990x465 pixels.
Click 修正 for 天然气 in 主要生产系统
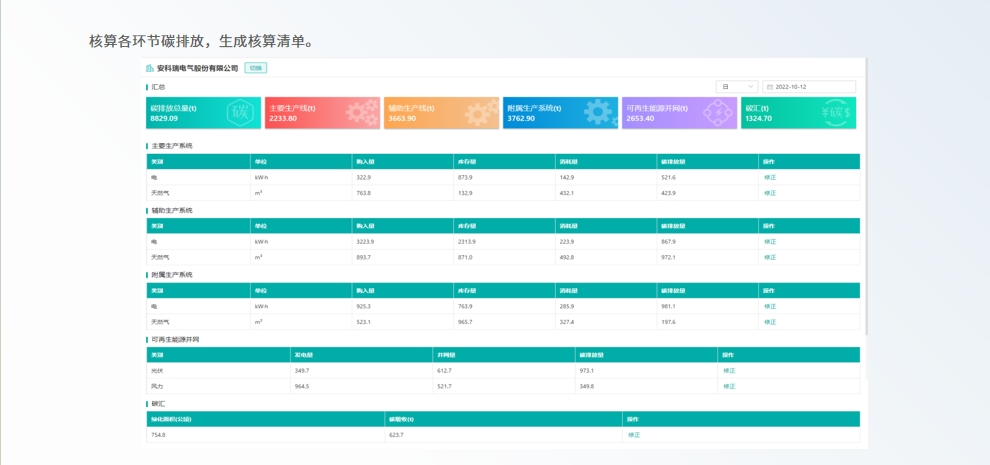(769, 193)
